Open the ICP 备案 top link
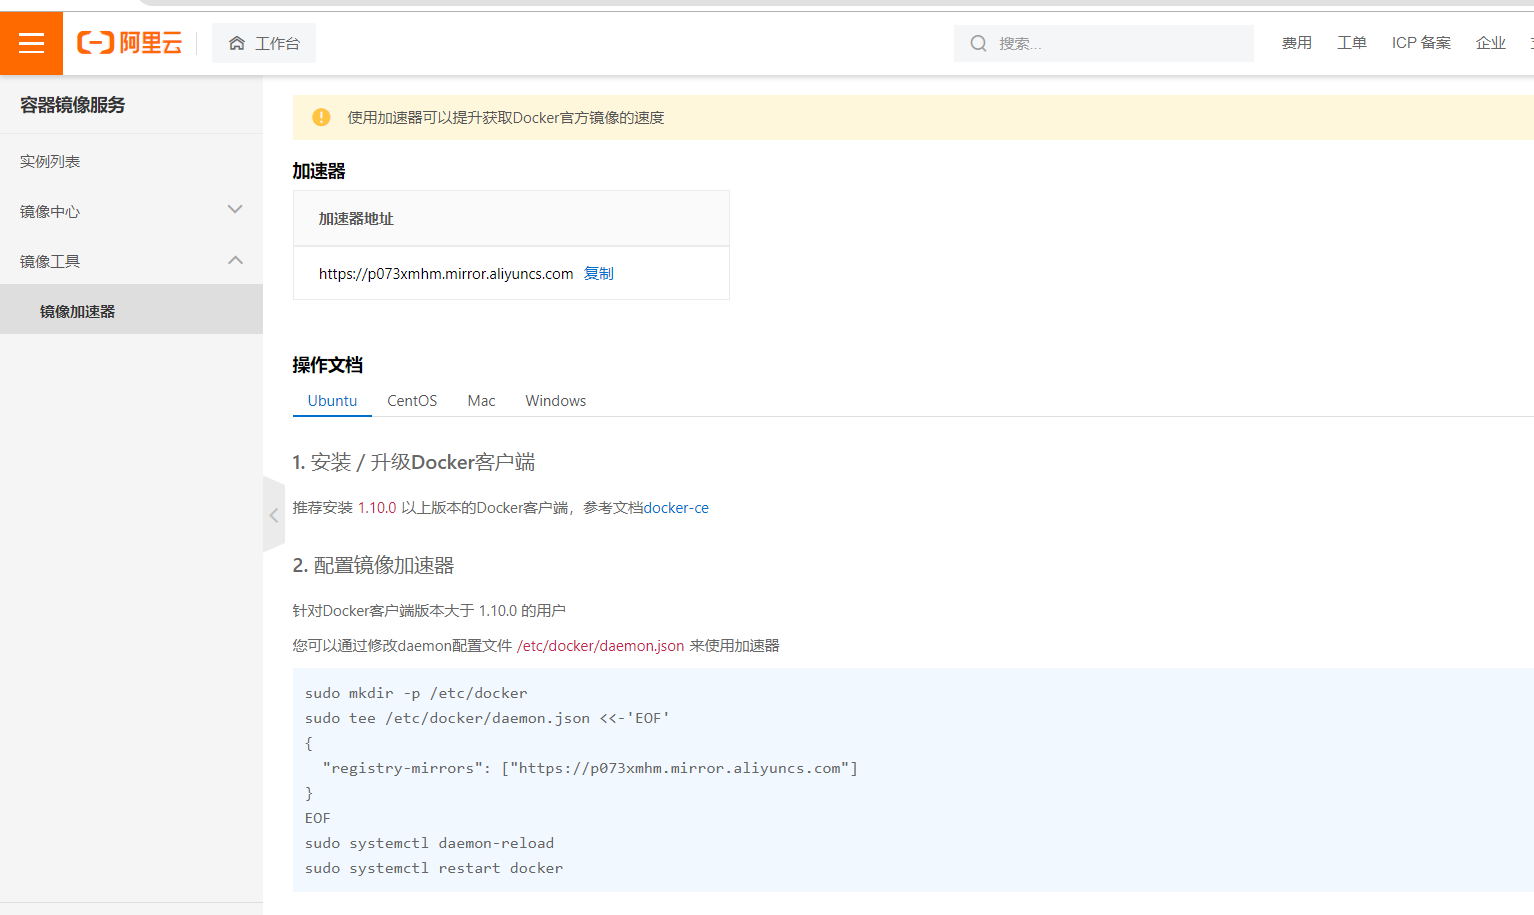 coord(1421,43)
